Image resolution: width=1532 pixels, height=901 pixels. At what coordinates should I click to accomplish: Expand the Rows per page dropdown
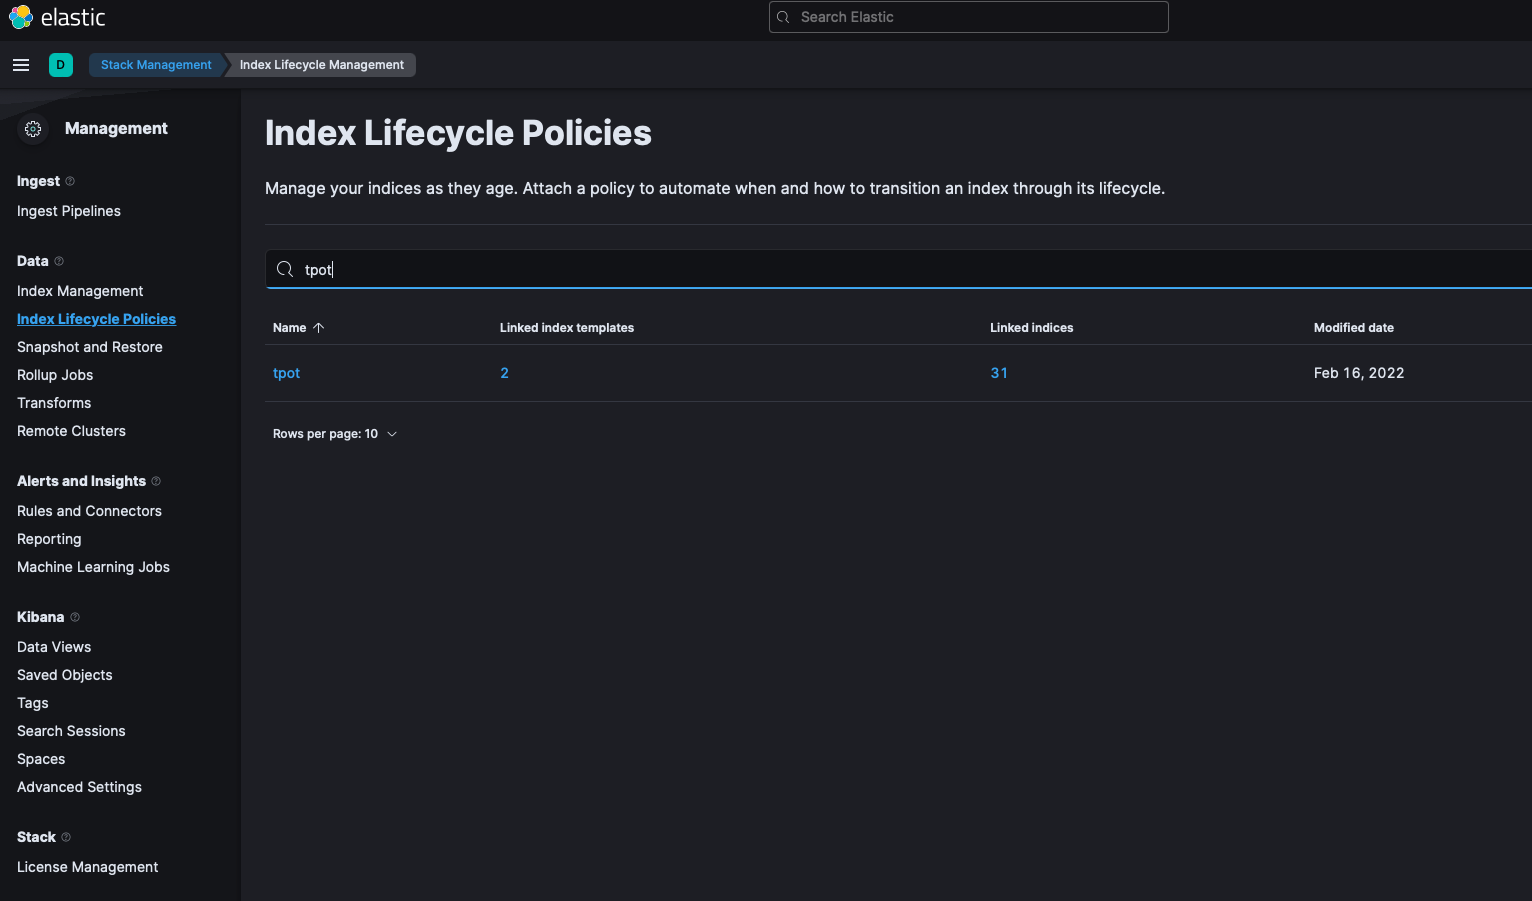[335, 434]
